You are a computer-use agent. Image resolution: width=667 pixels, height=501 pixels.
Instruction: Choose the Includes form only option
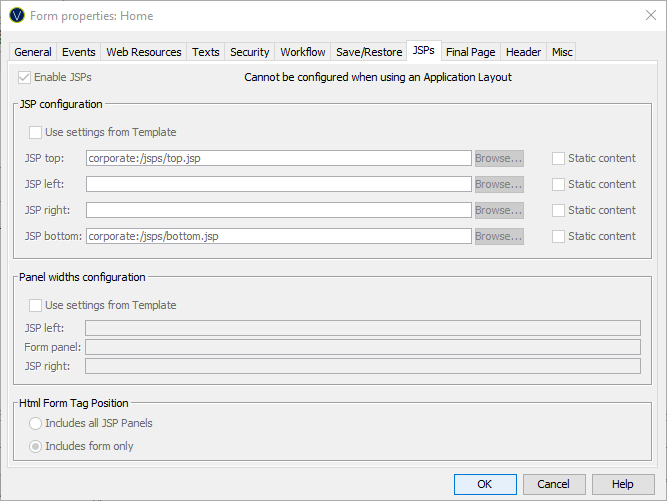36,446
